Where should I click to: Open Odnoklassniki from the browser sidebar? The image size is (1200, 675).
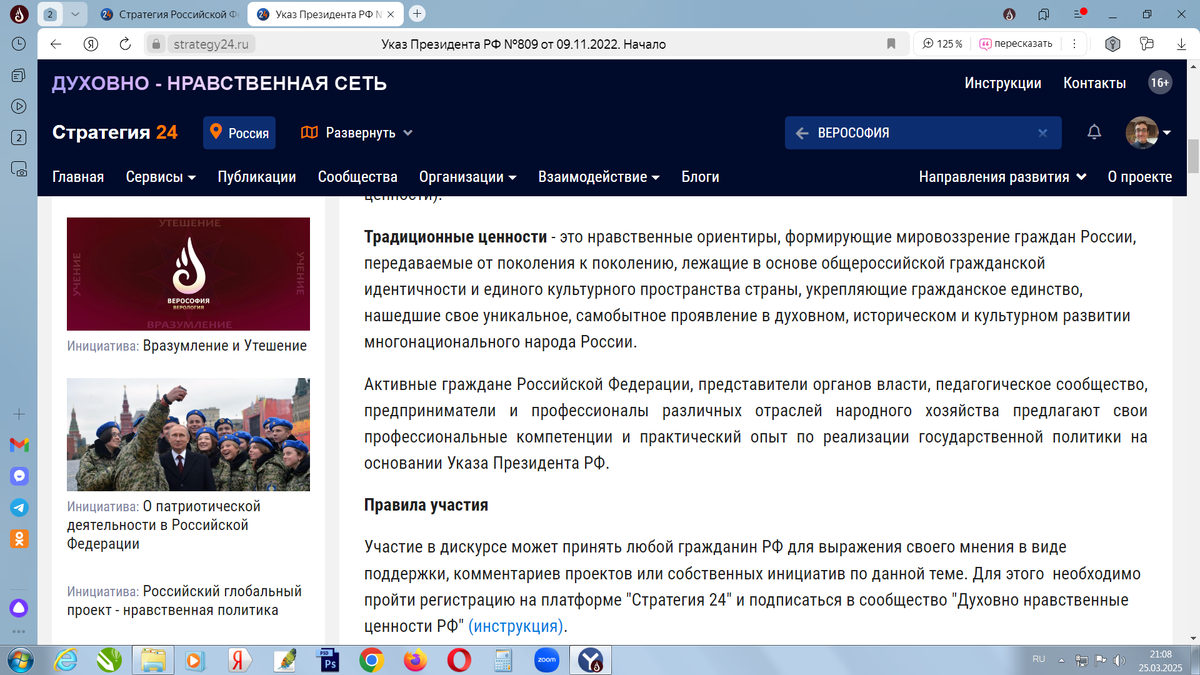(19, 538)
